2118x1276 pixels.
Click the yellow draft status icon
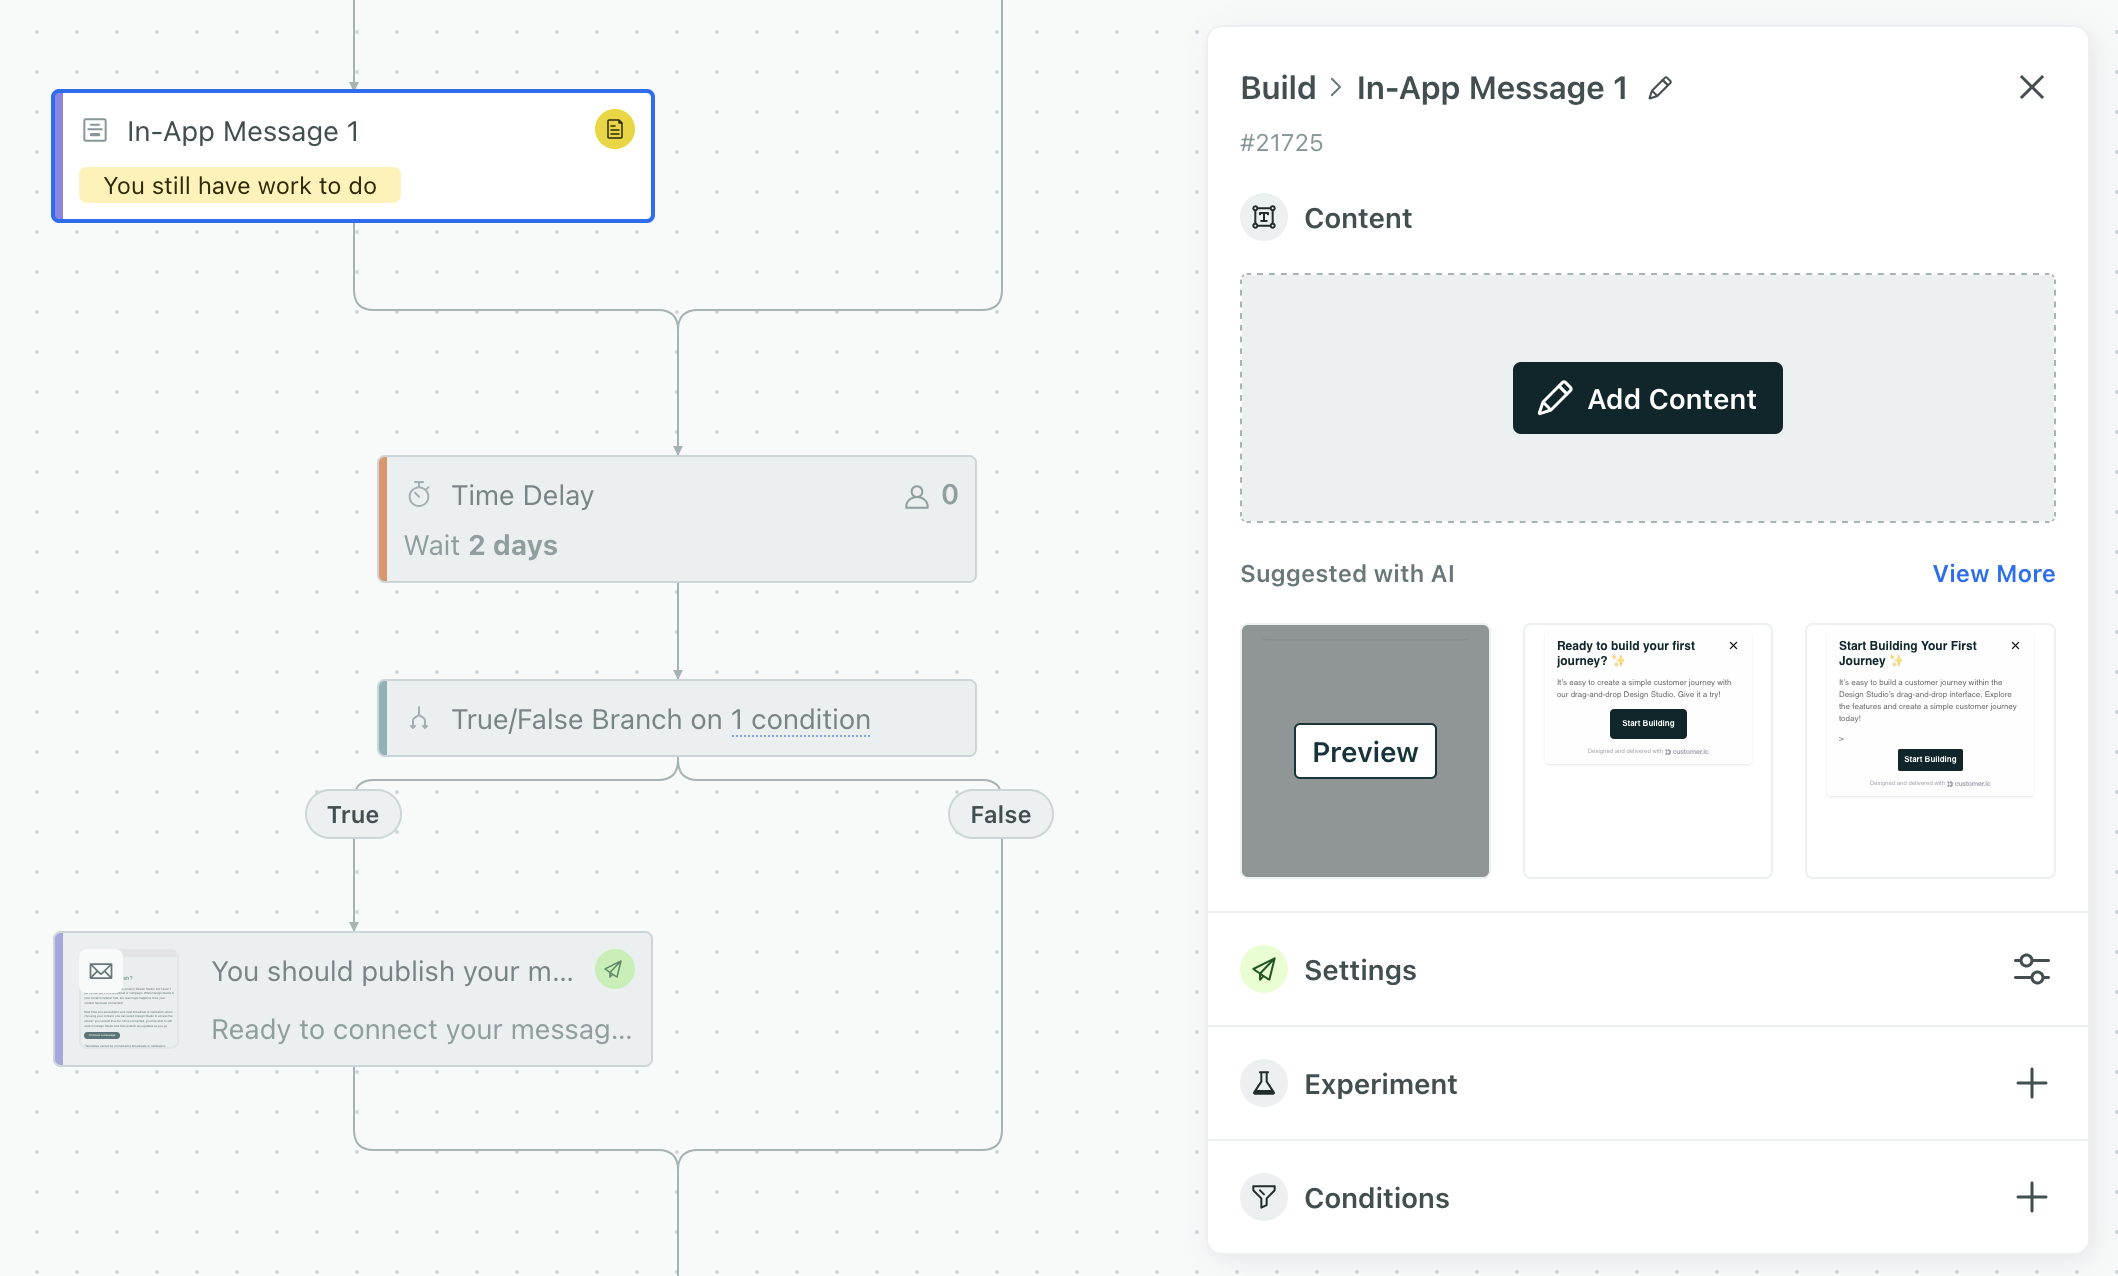(614, 129)
